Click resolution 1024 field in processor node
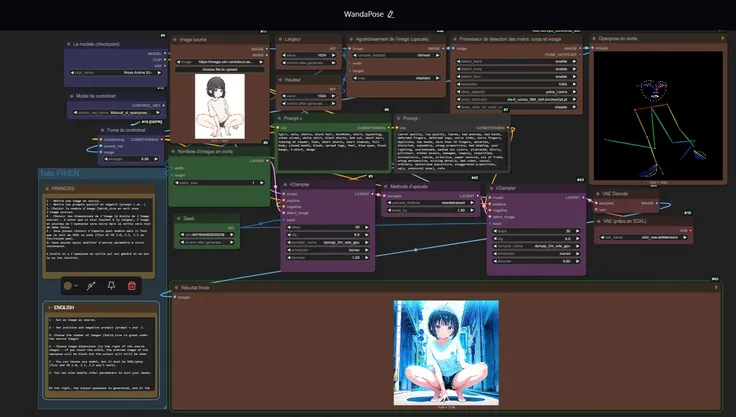 [516, 84]
